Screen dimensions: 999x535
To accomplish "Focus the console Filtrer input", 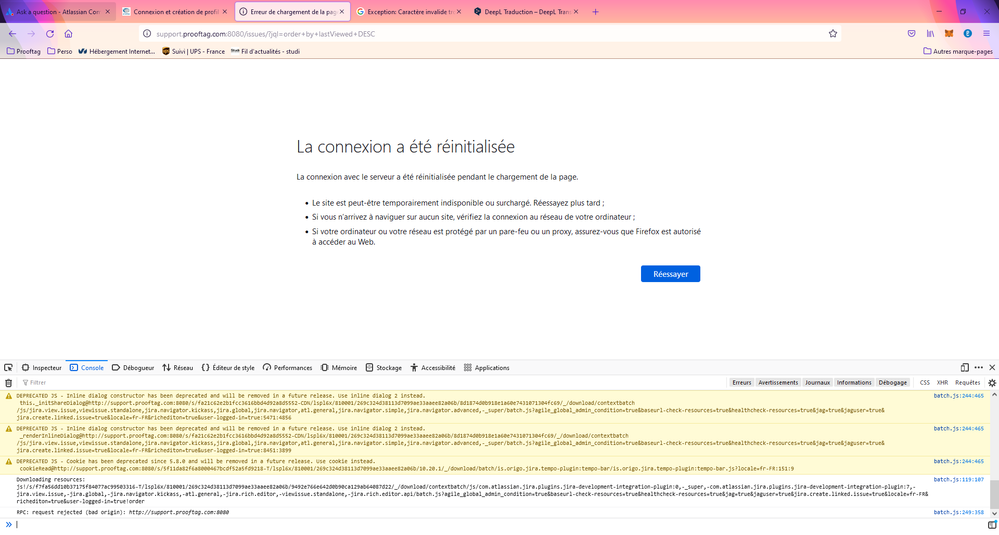I will (373, 383).
